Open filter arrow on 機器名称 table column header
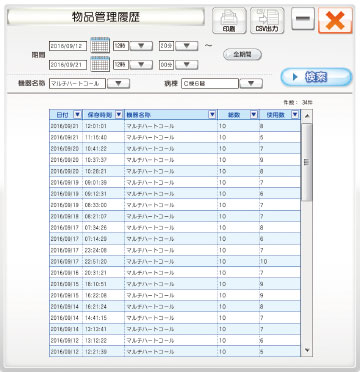The height and width of the screenshot is (372, 360). [x=212, y=115]
